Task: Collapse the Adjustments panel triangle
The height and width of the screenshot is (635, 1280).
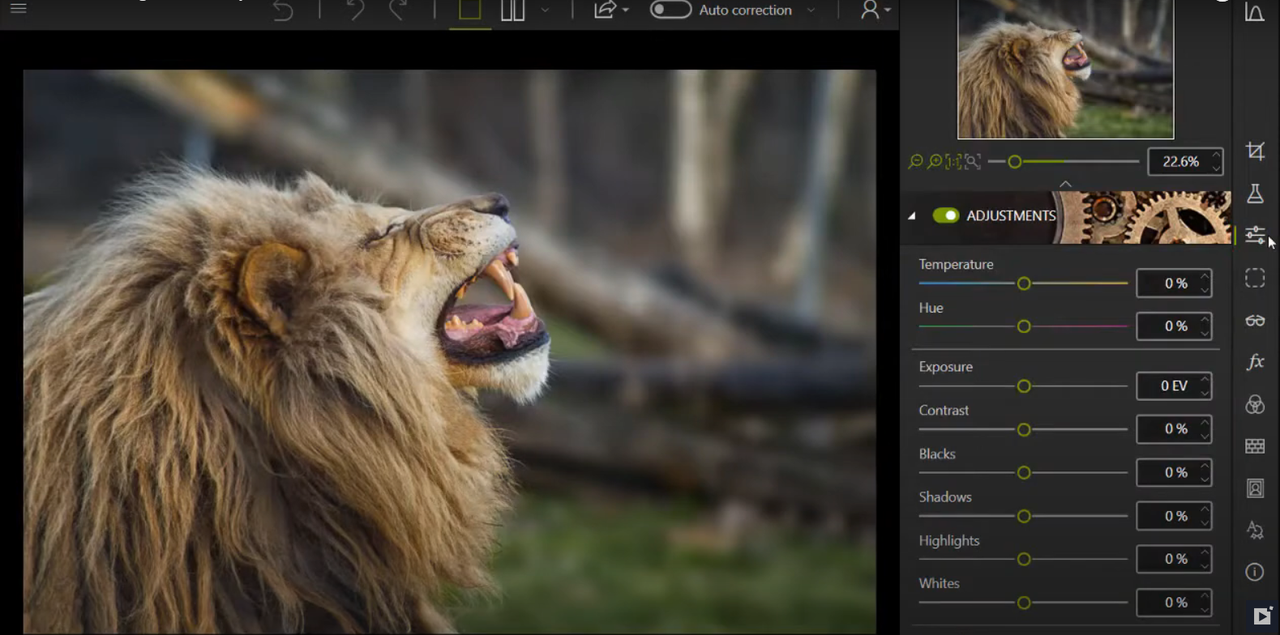Action: [911, 216]
